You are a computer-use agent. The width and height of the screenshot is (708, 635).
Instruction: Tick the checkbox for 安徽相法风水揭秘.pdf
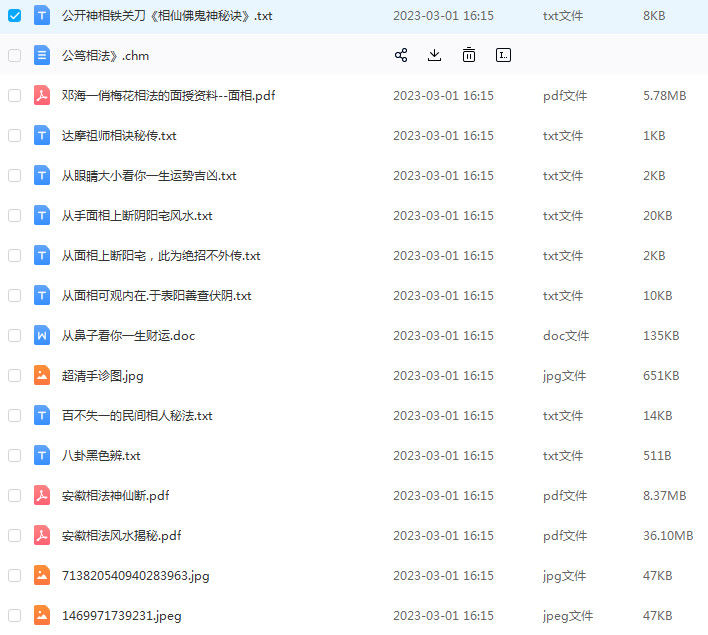(x=14, y=536)
